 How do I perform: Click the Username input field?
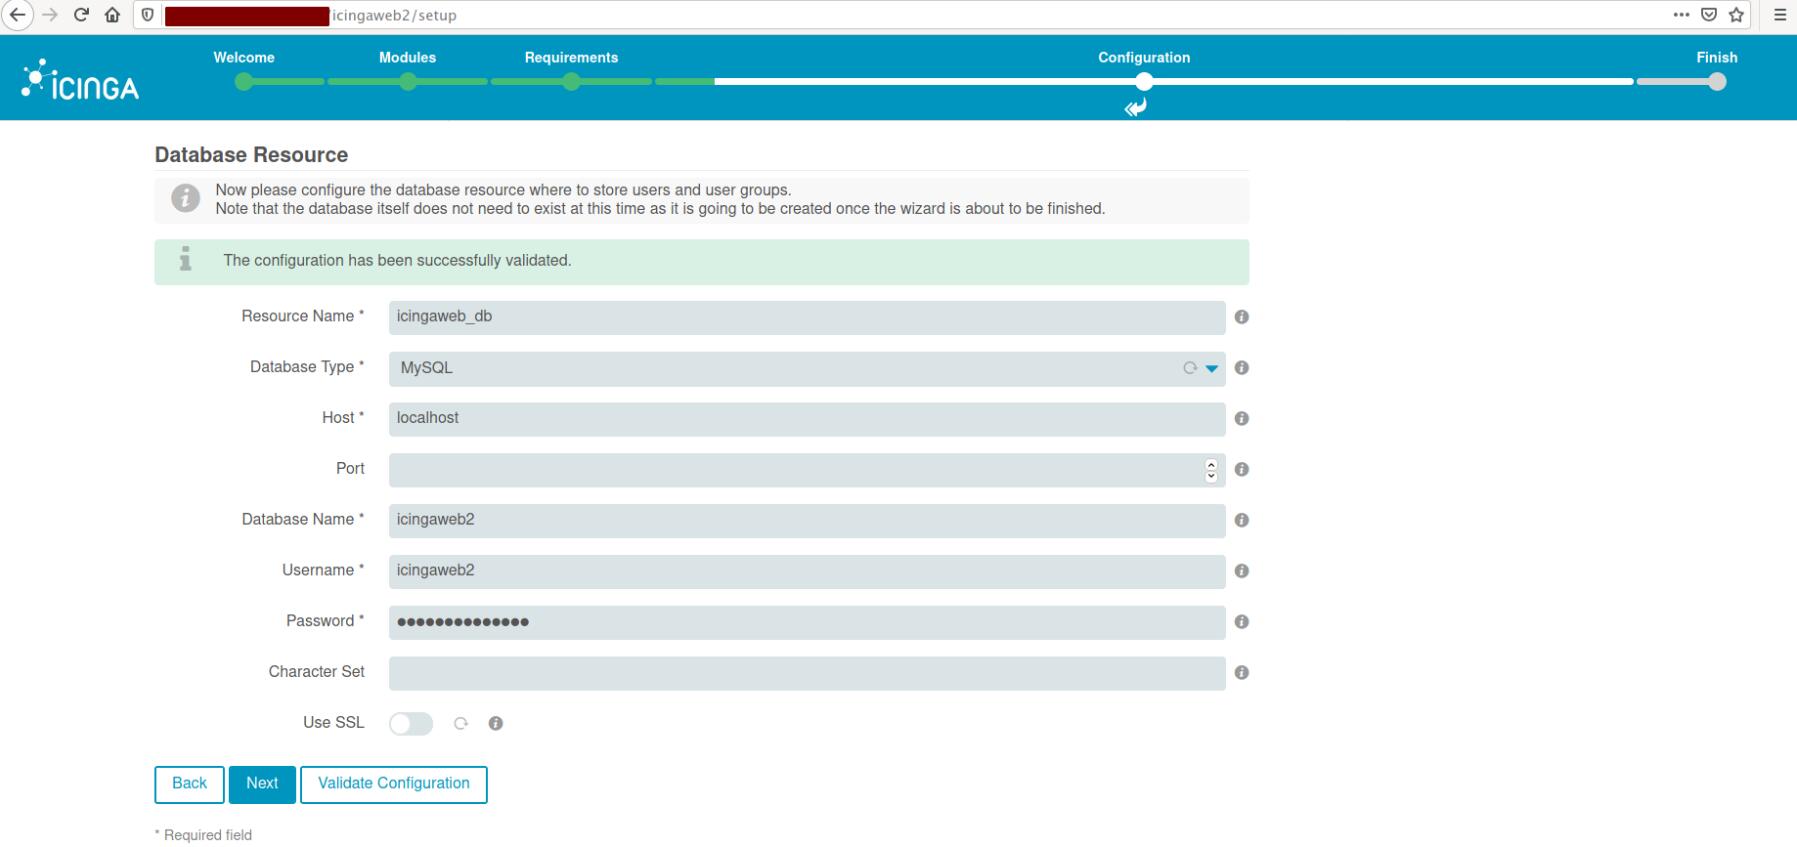(807, 571)
